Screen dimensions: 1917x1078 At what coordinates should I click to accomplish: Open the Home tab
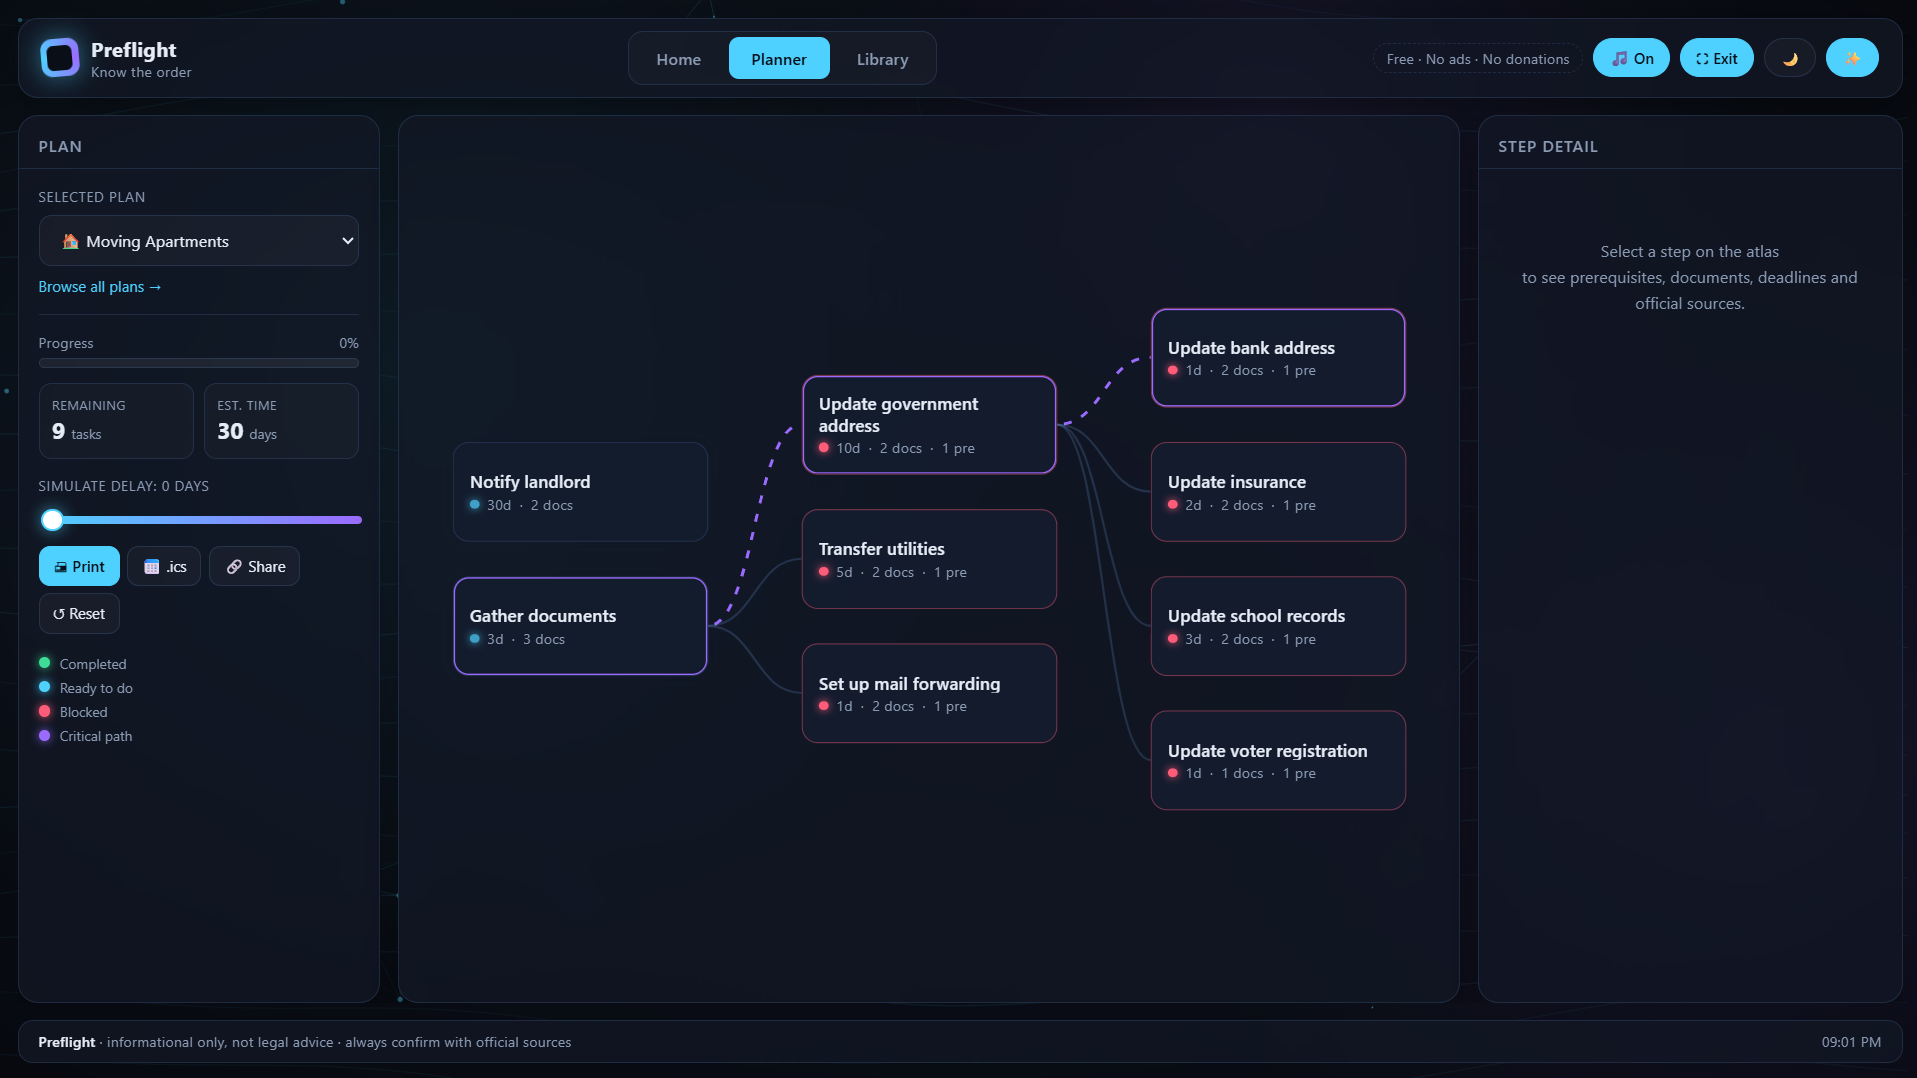pyautogui.click(x=678, y=59)
